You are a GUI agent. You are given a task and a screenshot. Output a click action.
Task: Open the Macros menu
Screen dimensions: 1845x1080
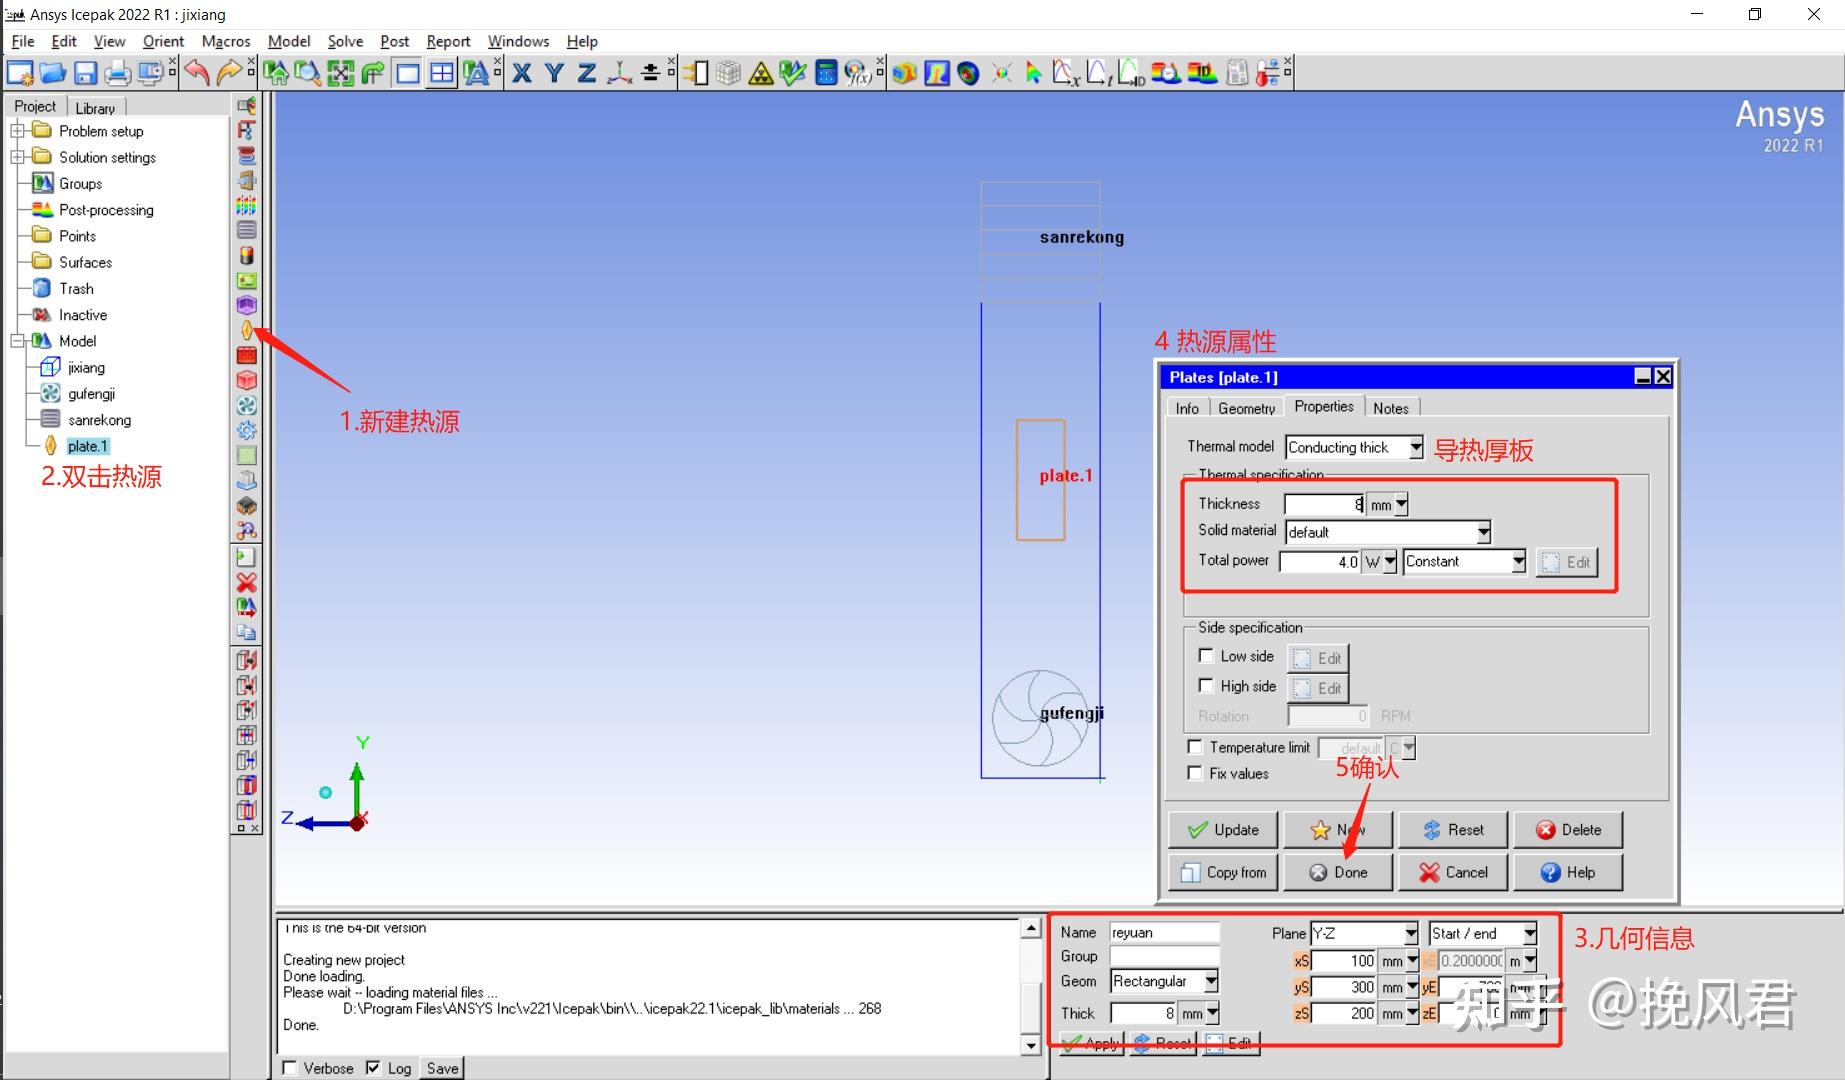point(226,41)
